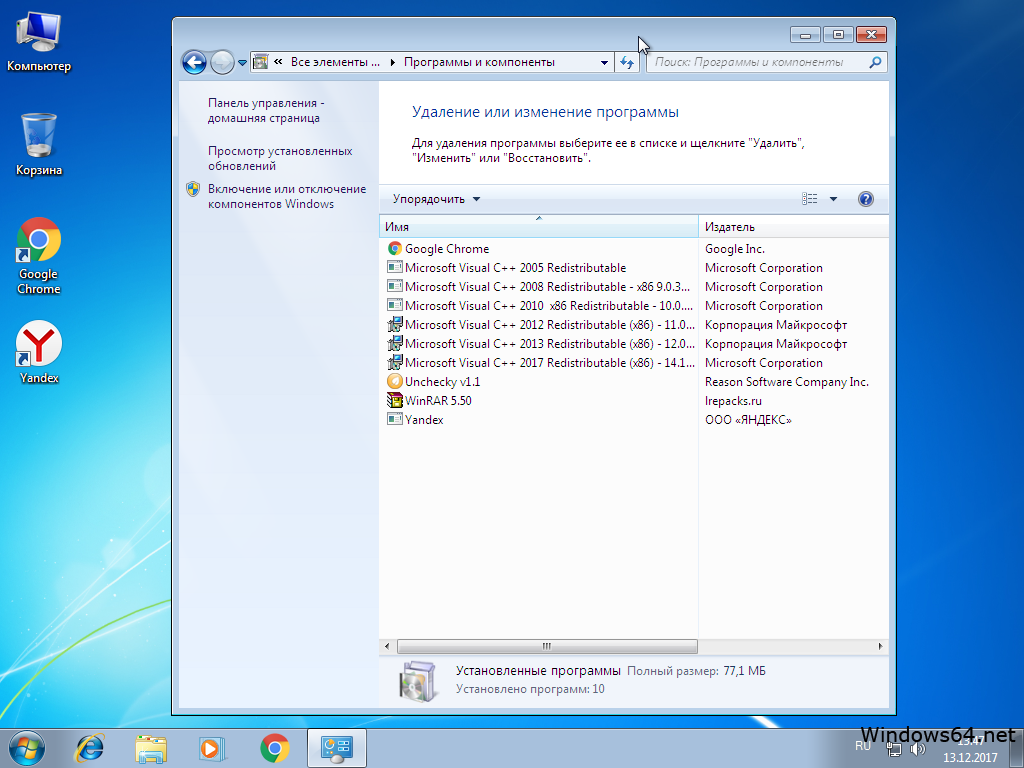The image size is (1024, 768).
Task: Open the help question mark button
Action: 865,199
